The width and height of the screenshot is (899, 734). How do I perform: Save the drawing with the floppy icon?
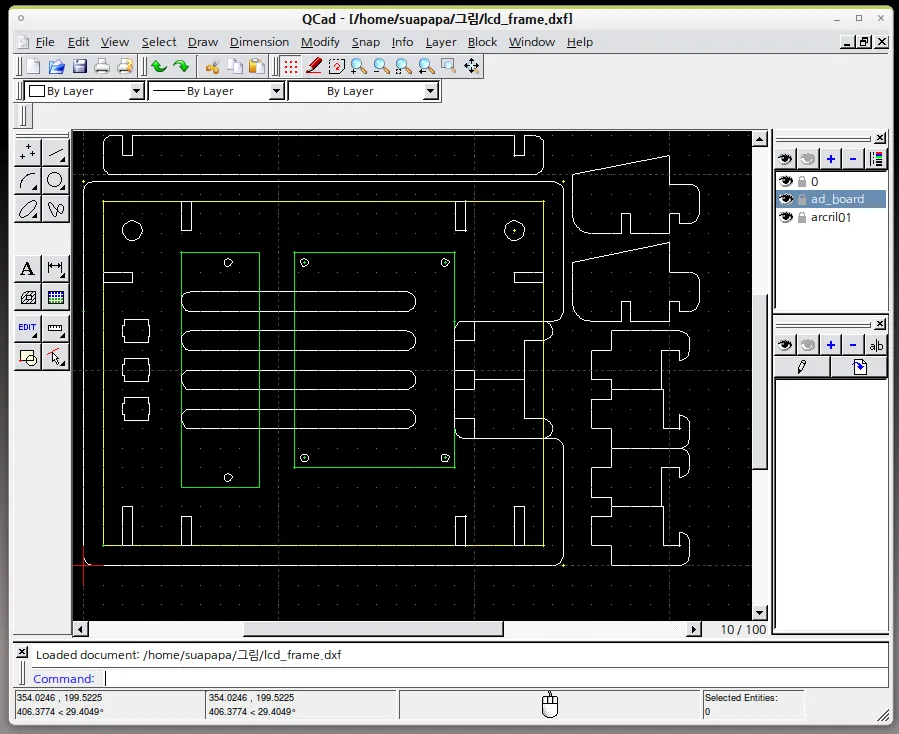[x=79, y=66]
